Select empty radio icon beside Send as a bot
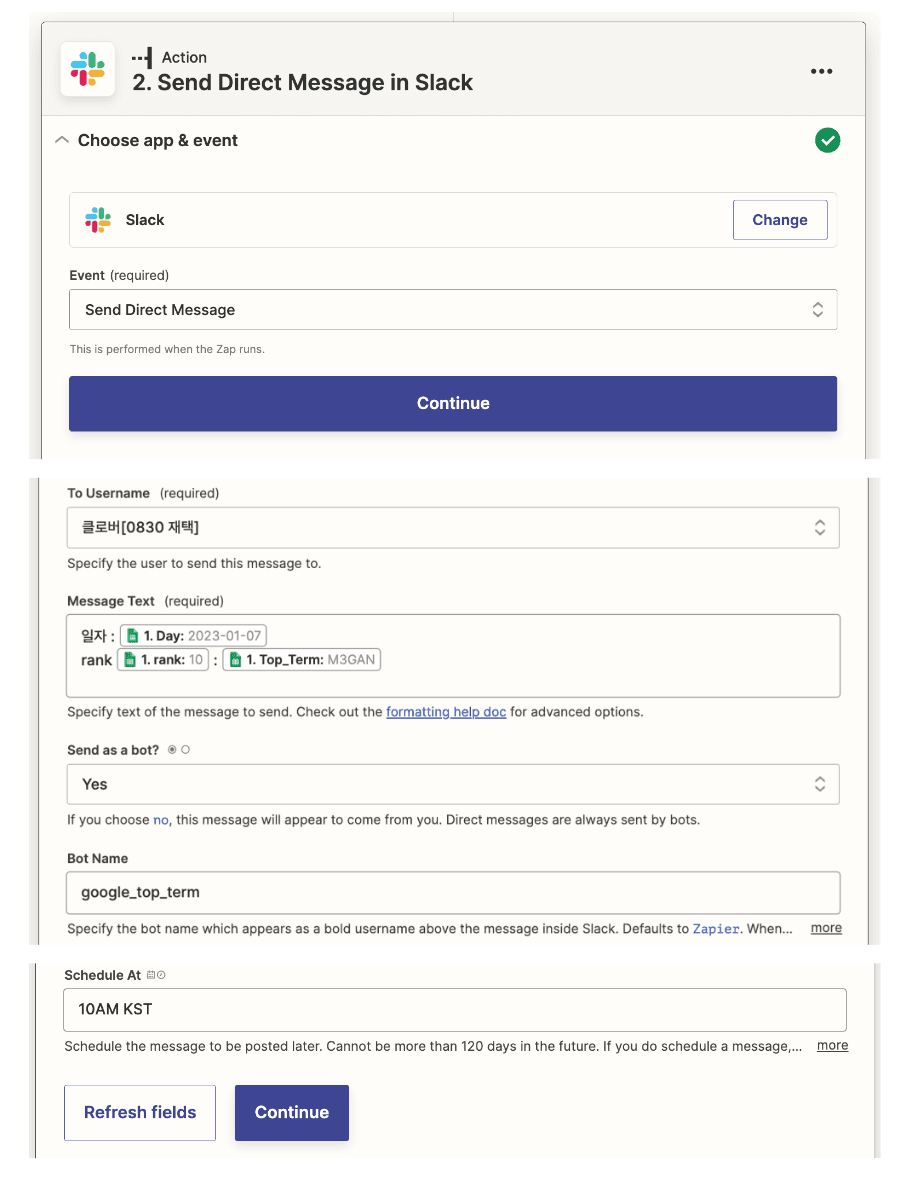Viewport: 900px width, 1186px height. (x=185, y=750)
